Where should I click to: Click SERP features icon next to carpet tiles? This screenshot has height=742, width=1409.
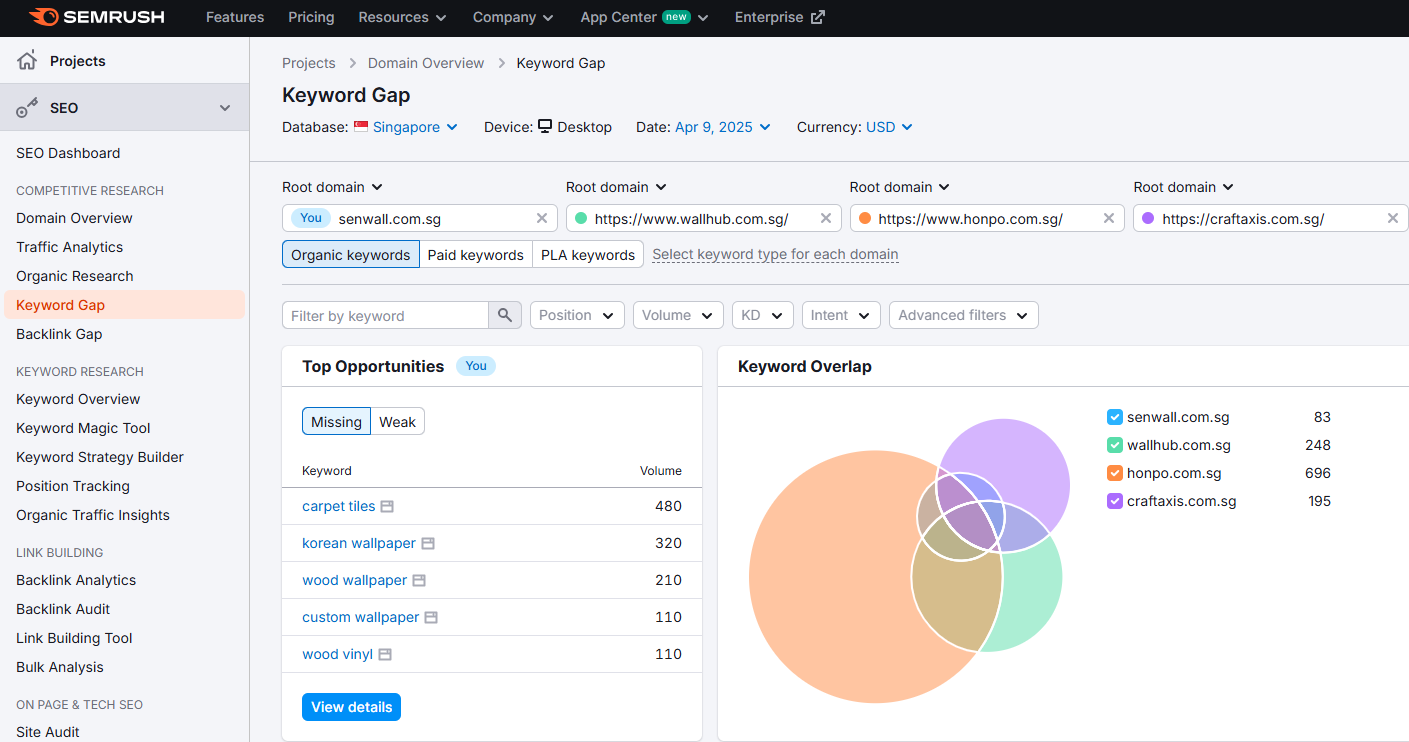click(387, 507)
